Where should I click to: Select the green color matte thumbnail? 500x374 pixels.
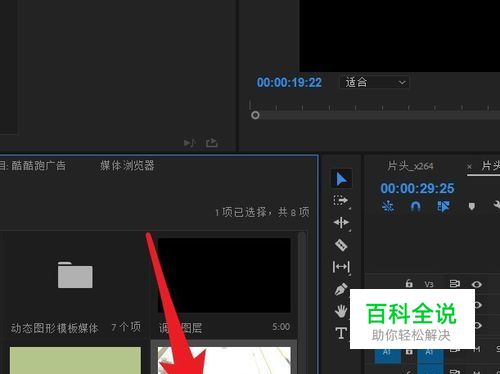pos(75,360)
